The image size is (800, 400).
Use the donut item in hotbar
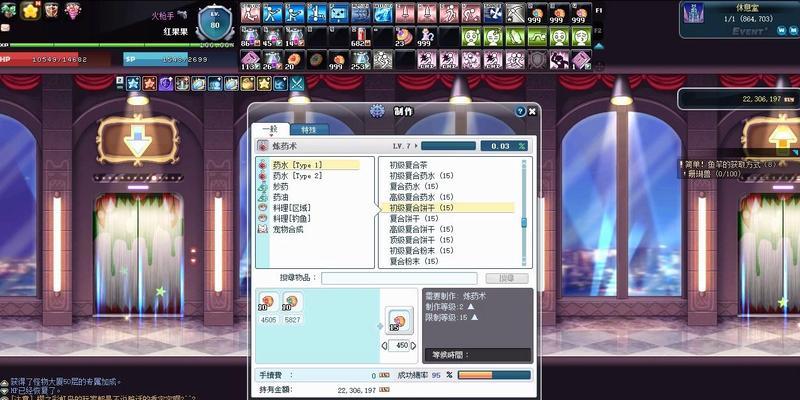[x=316, y=60]
